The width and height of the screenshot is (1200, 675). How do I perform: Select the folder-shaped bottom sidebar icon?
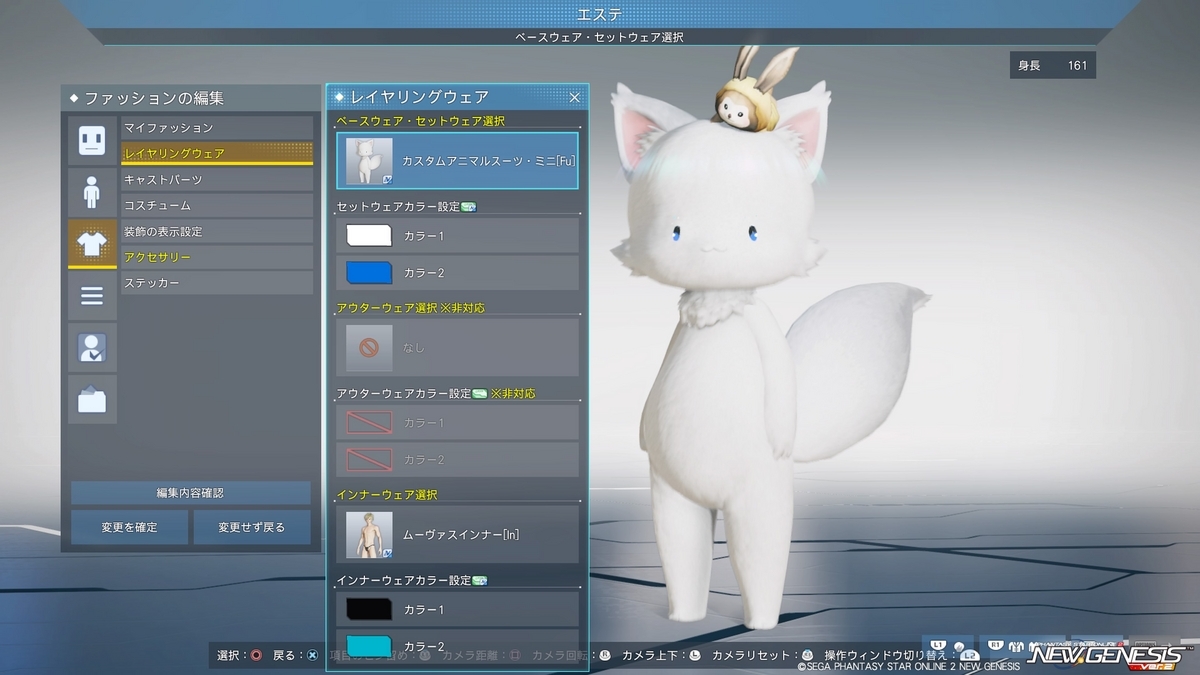click(92, 400)
